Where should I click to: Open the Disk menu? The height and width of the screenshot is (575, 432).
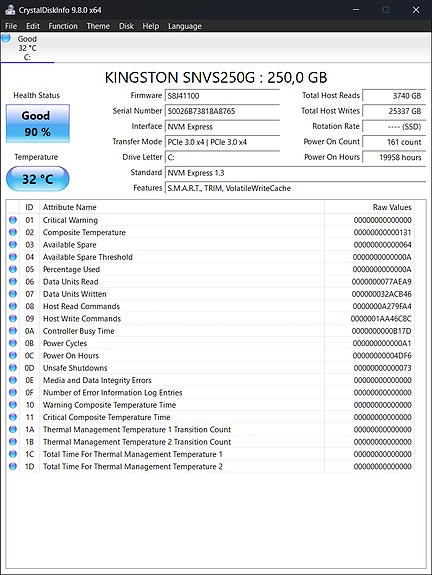(126, 26)
